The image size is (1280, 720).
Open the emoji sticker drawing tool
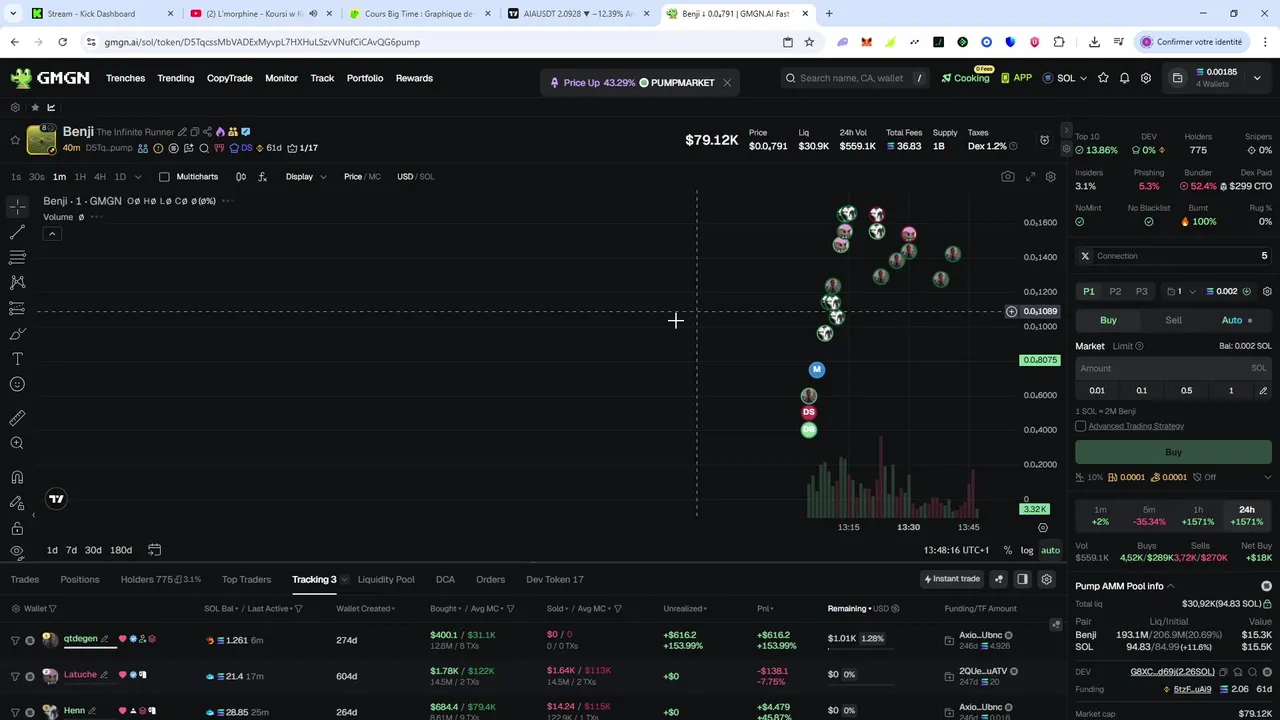click(17, 385)
